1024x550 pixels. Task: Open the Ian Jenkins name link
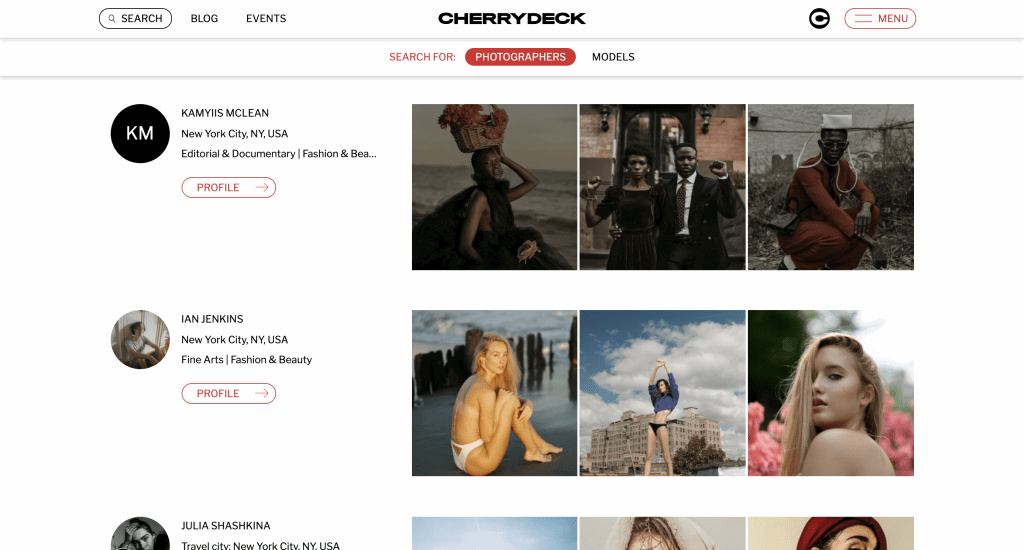coord(212,319)
